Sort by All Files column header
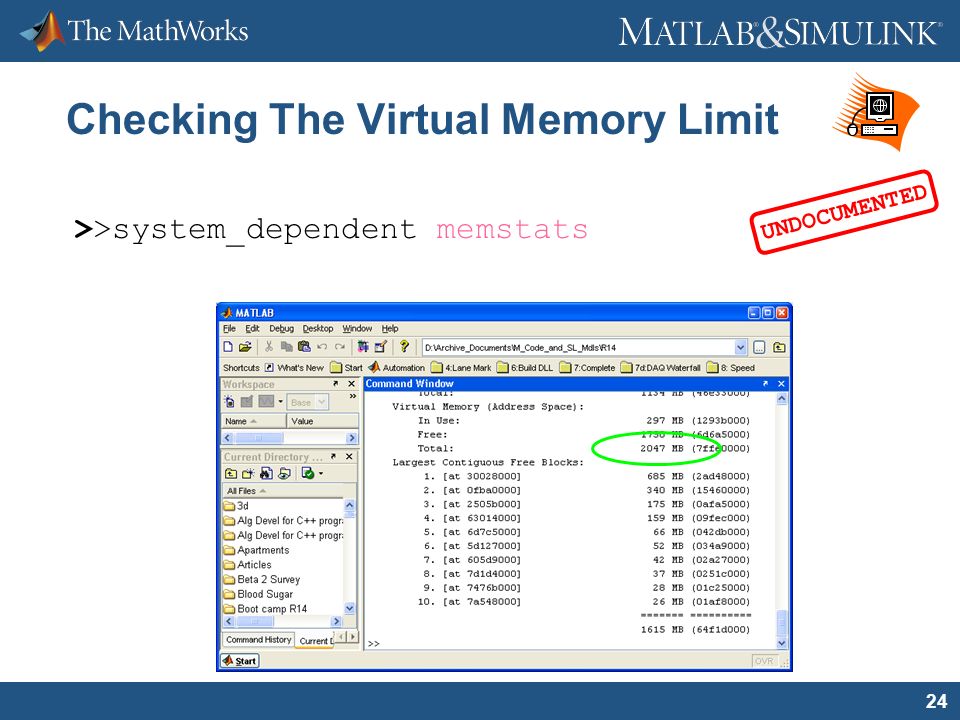 tap(247, 491)
